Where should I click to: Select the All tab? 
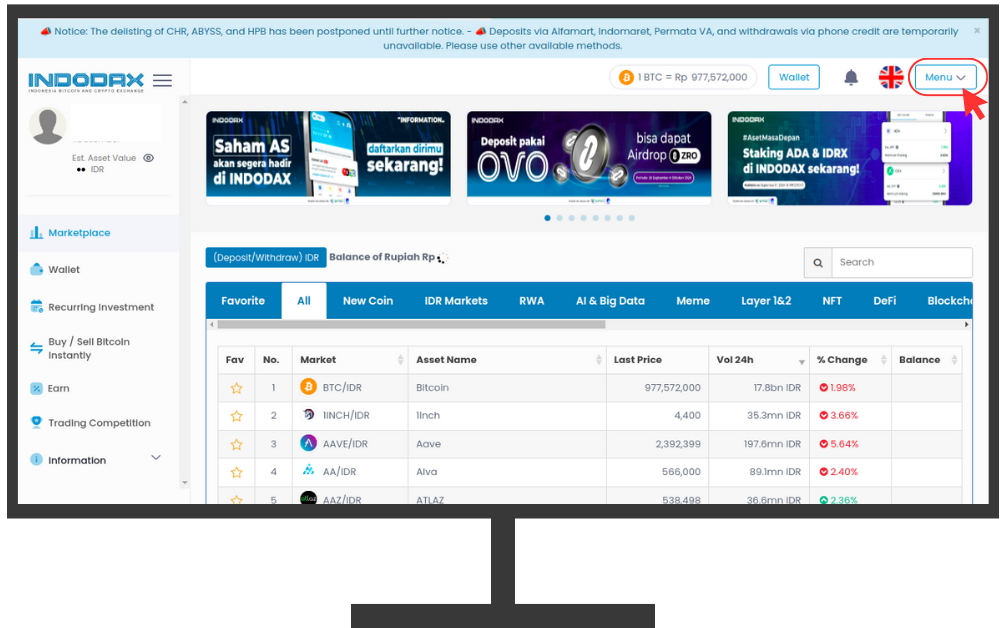[x=304, y=301]
